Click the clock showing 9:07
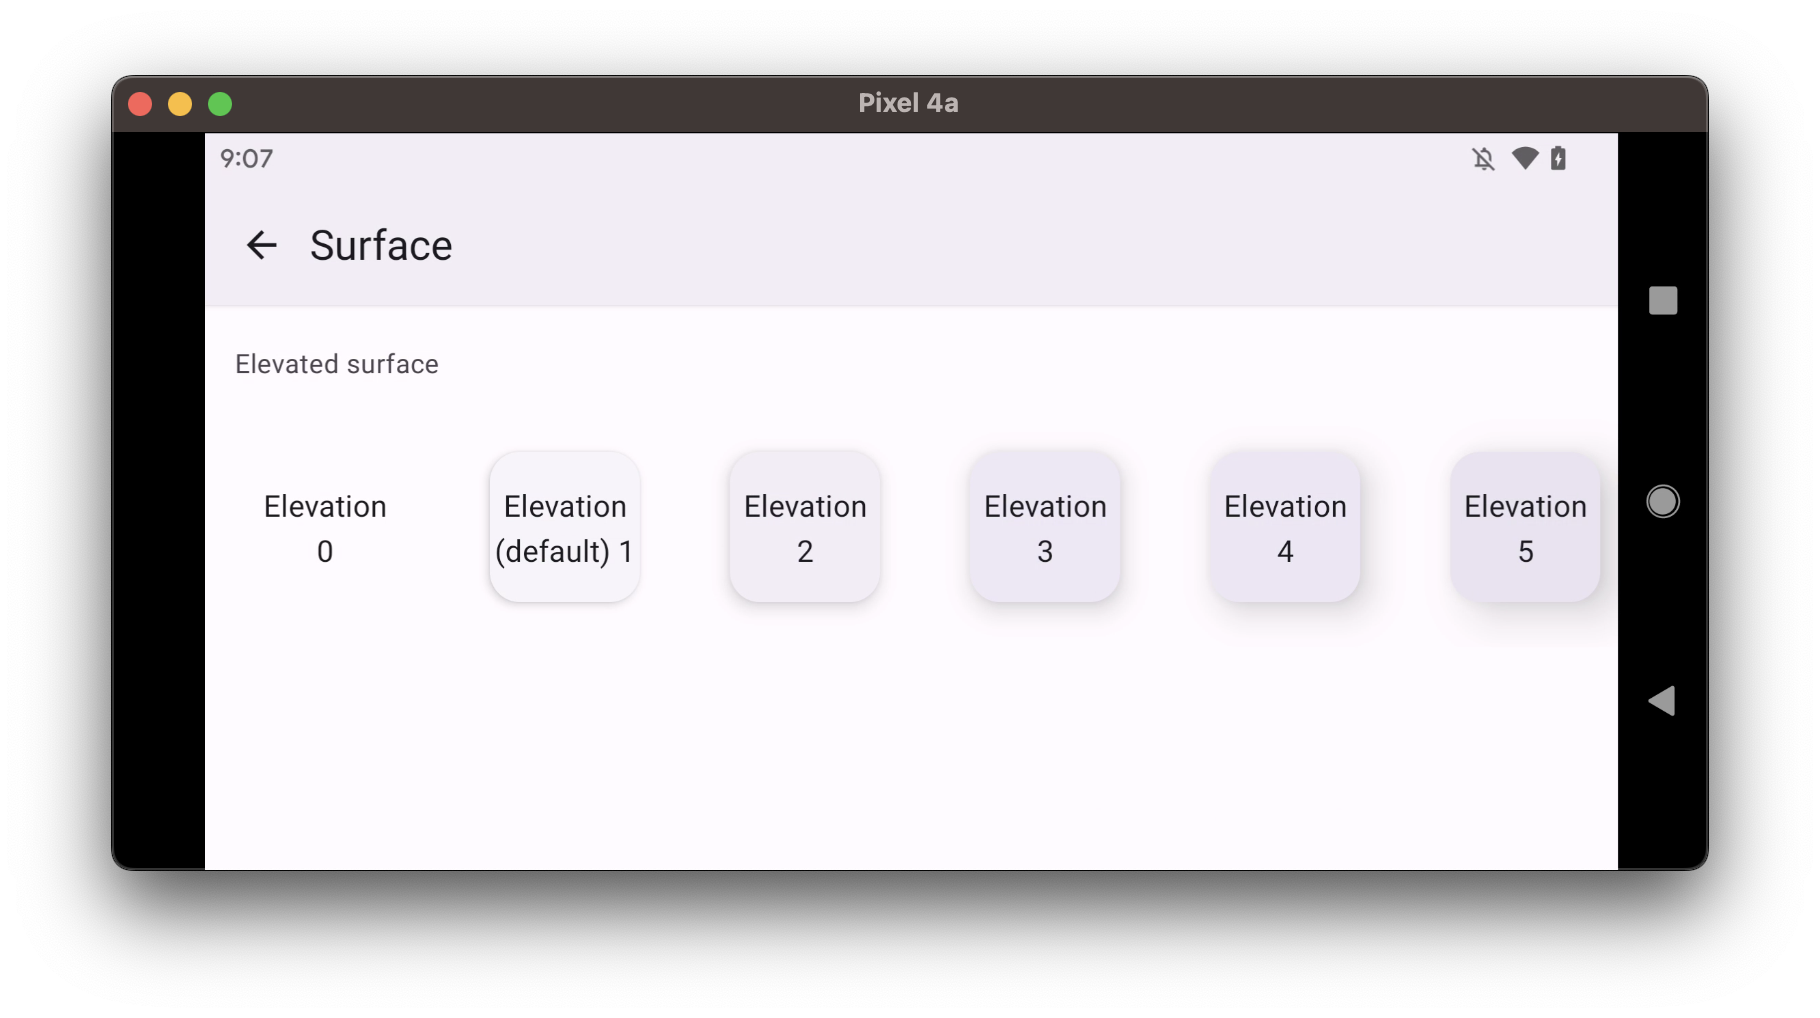The height and width of the screenshot is (1018, 1820). pyautogui.click(x=246, y=158)
